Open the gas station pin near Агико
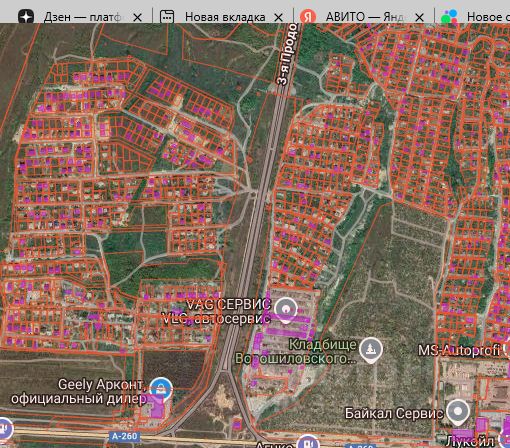The width and height of the screenshot is (510, 448). 308,442
